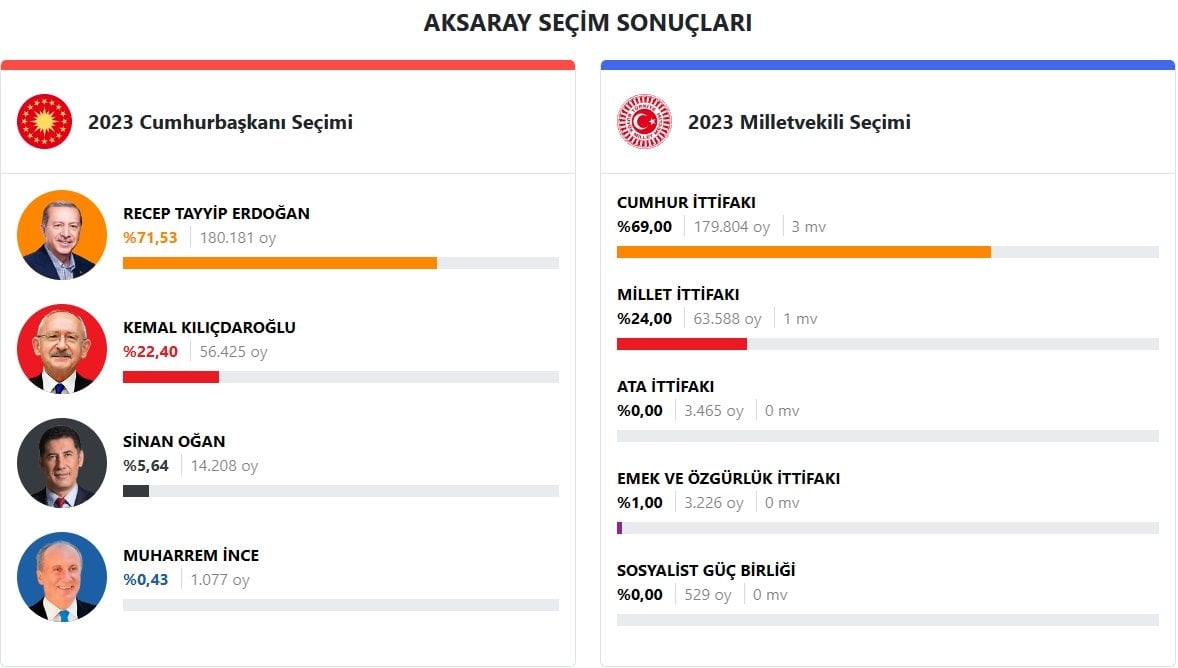Click the parliament emblem icon
This screenshot has width=1178, height=668.
(645, 122)
